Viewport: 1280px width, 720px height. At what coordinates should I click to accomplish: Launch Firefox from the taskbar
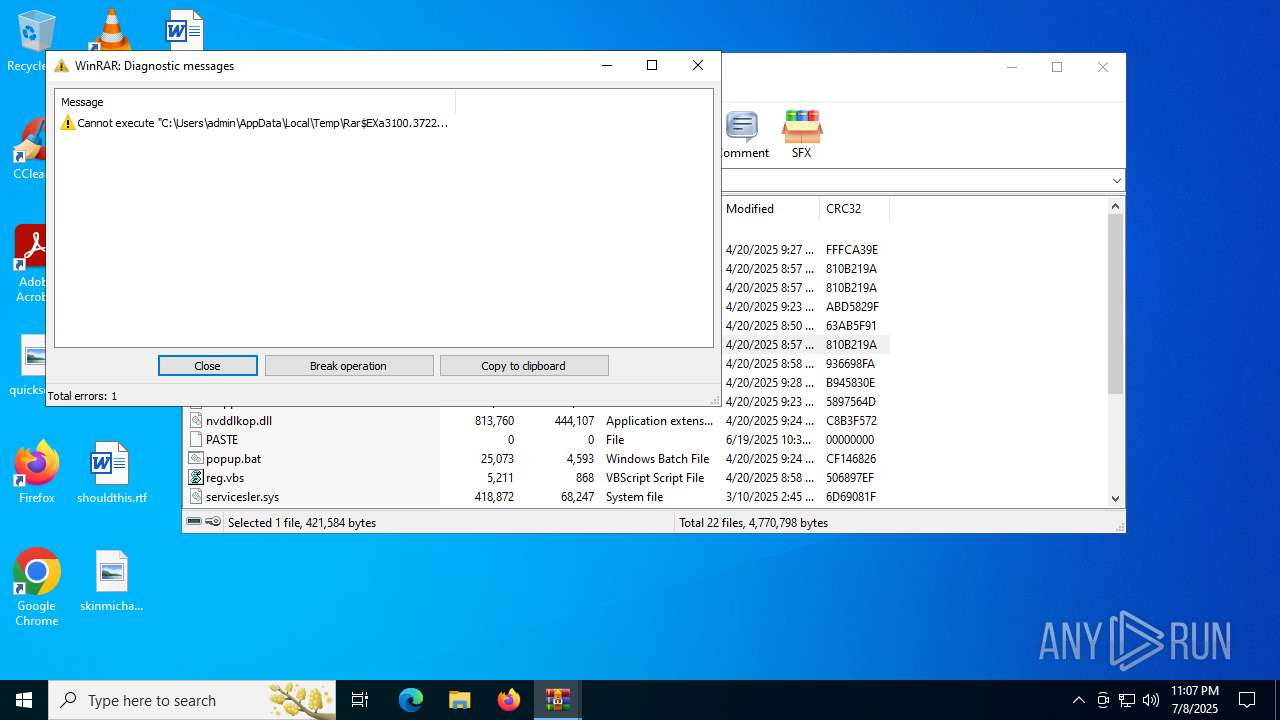(509, 700)
